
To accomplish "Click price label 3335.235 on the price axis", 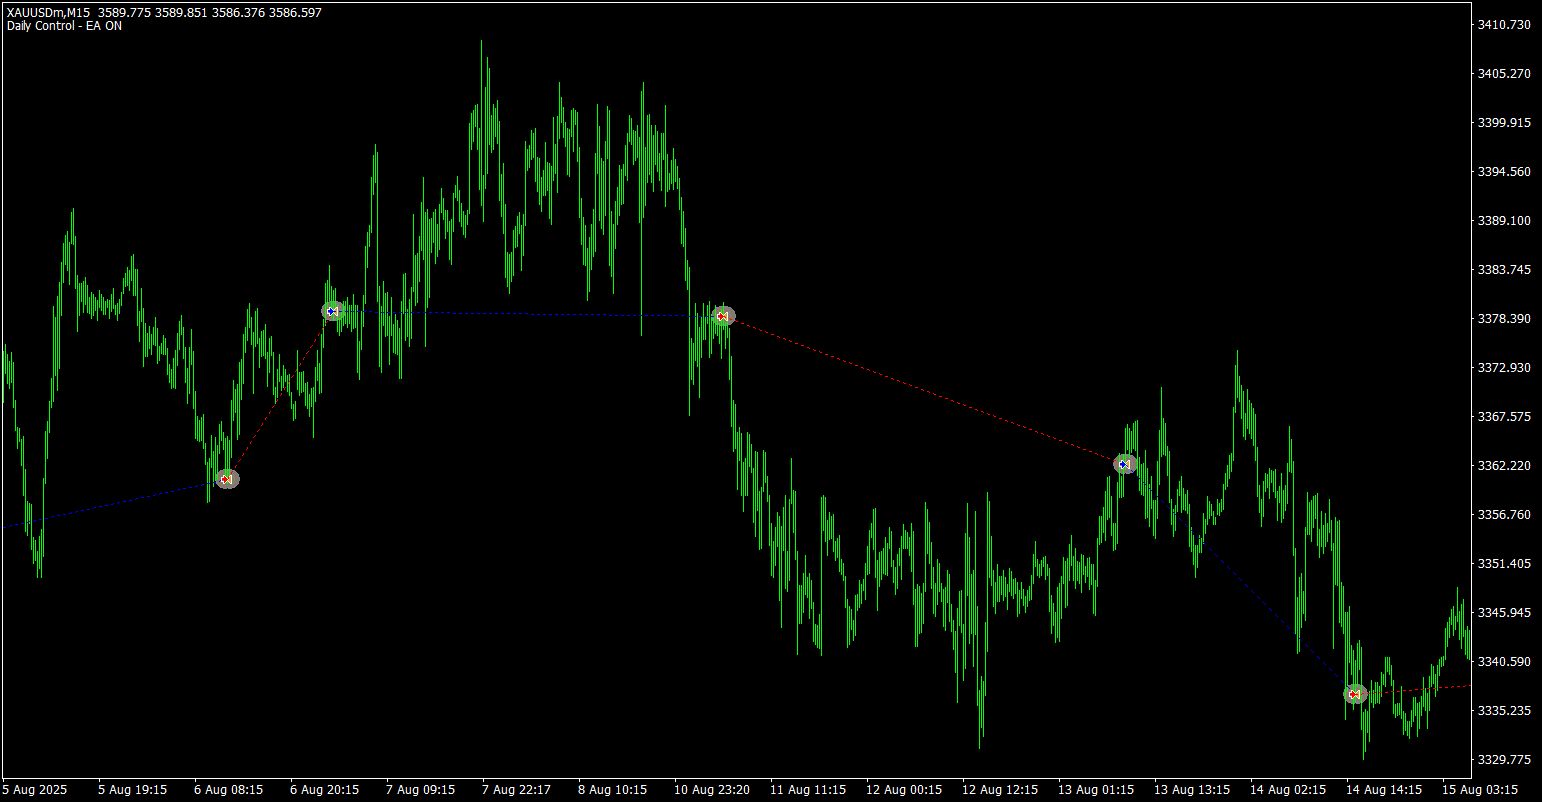I will click(x=1504, y=710).
